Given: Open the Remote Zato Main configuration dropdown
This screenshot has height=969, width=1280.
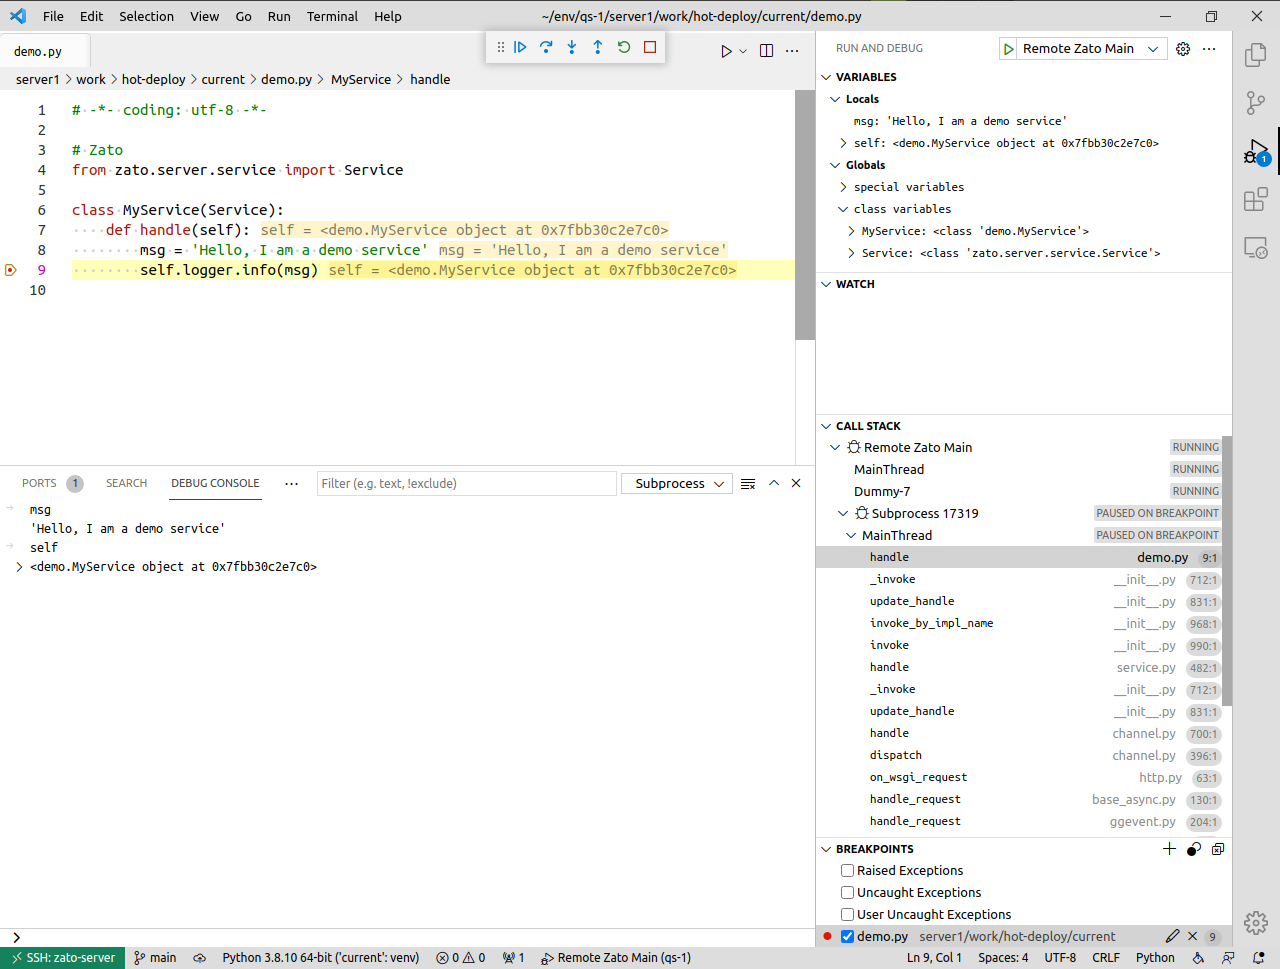Looking at the screenshot, I should pos(1153,49).
